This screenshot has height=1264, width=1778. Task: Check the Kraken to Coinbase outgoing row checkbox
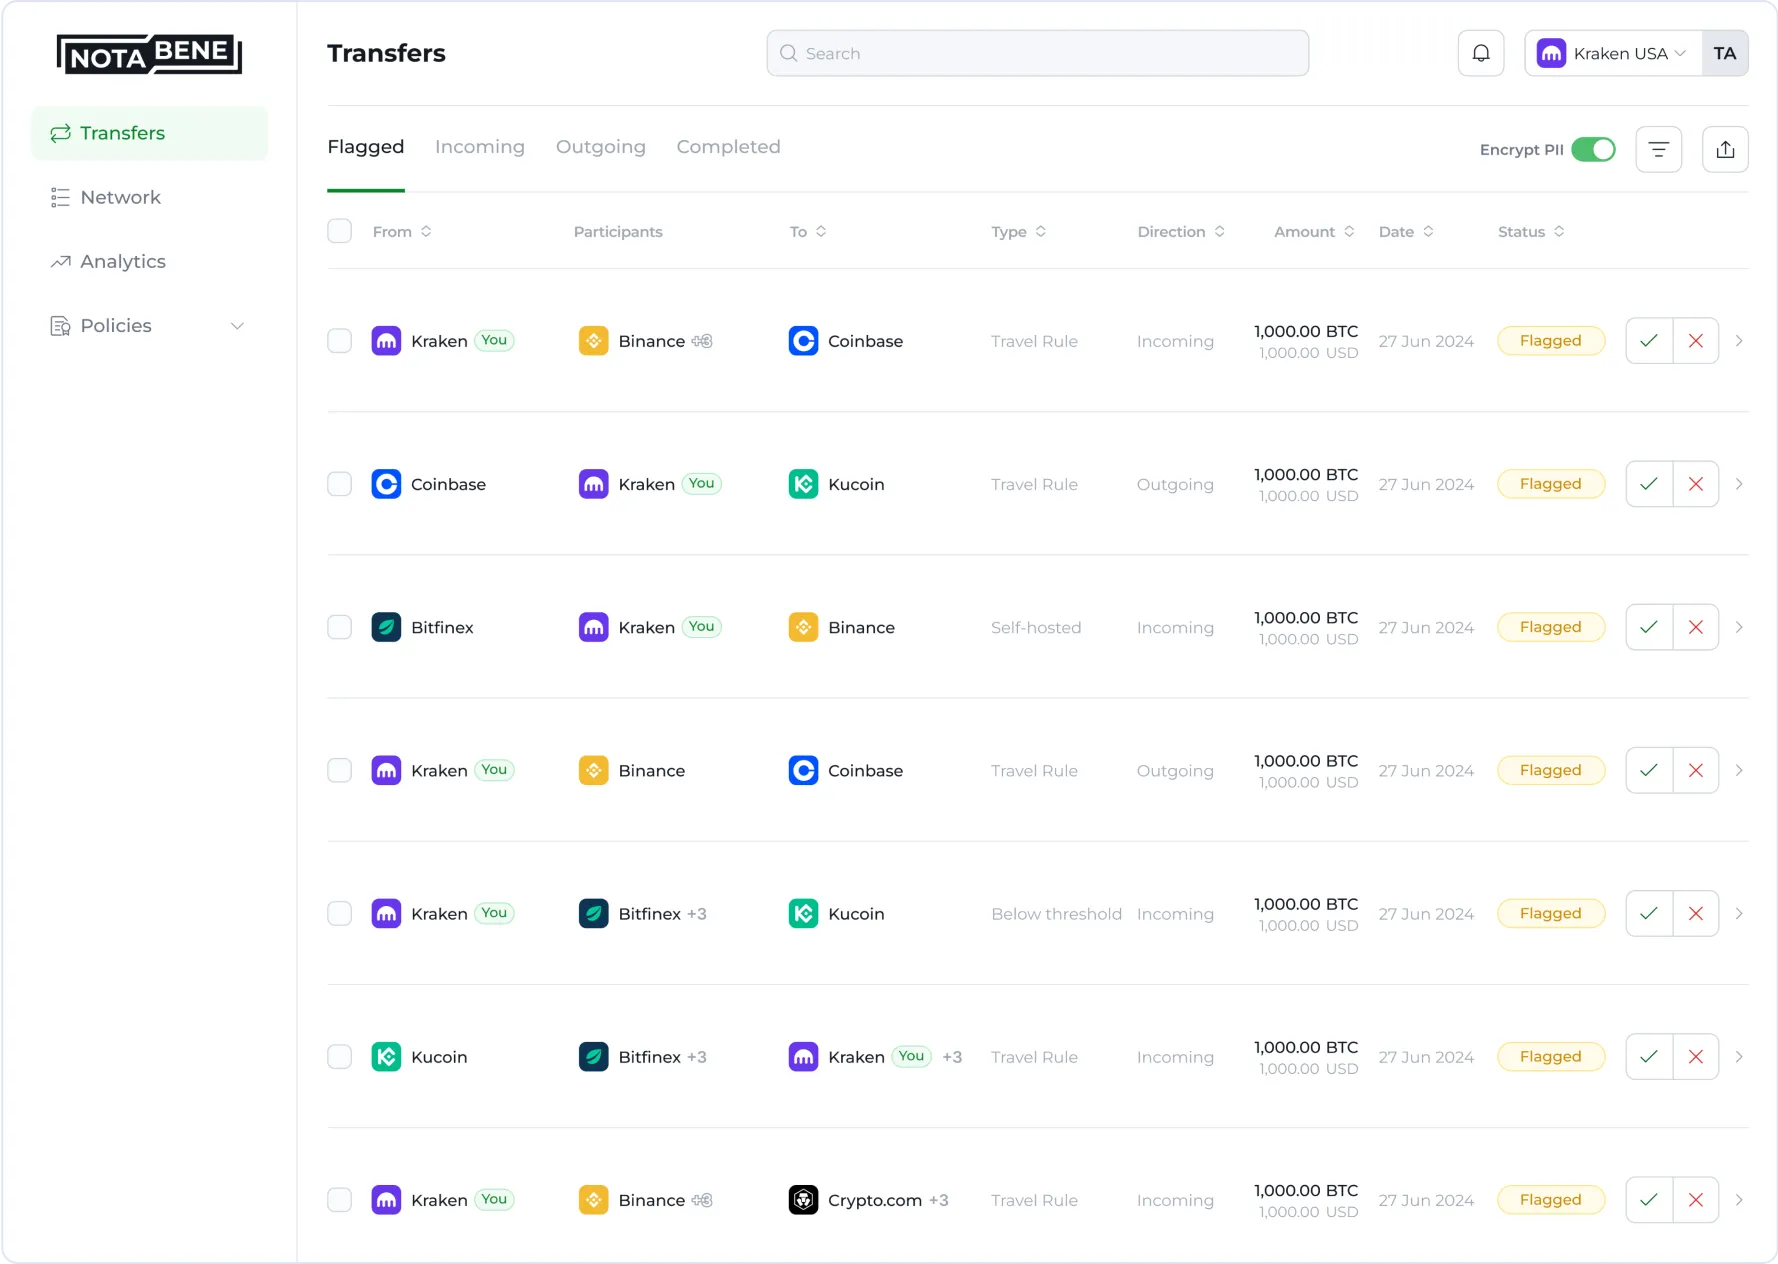pyautogui.click(x=340, y=770)
